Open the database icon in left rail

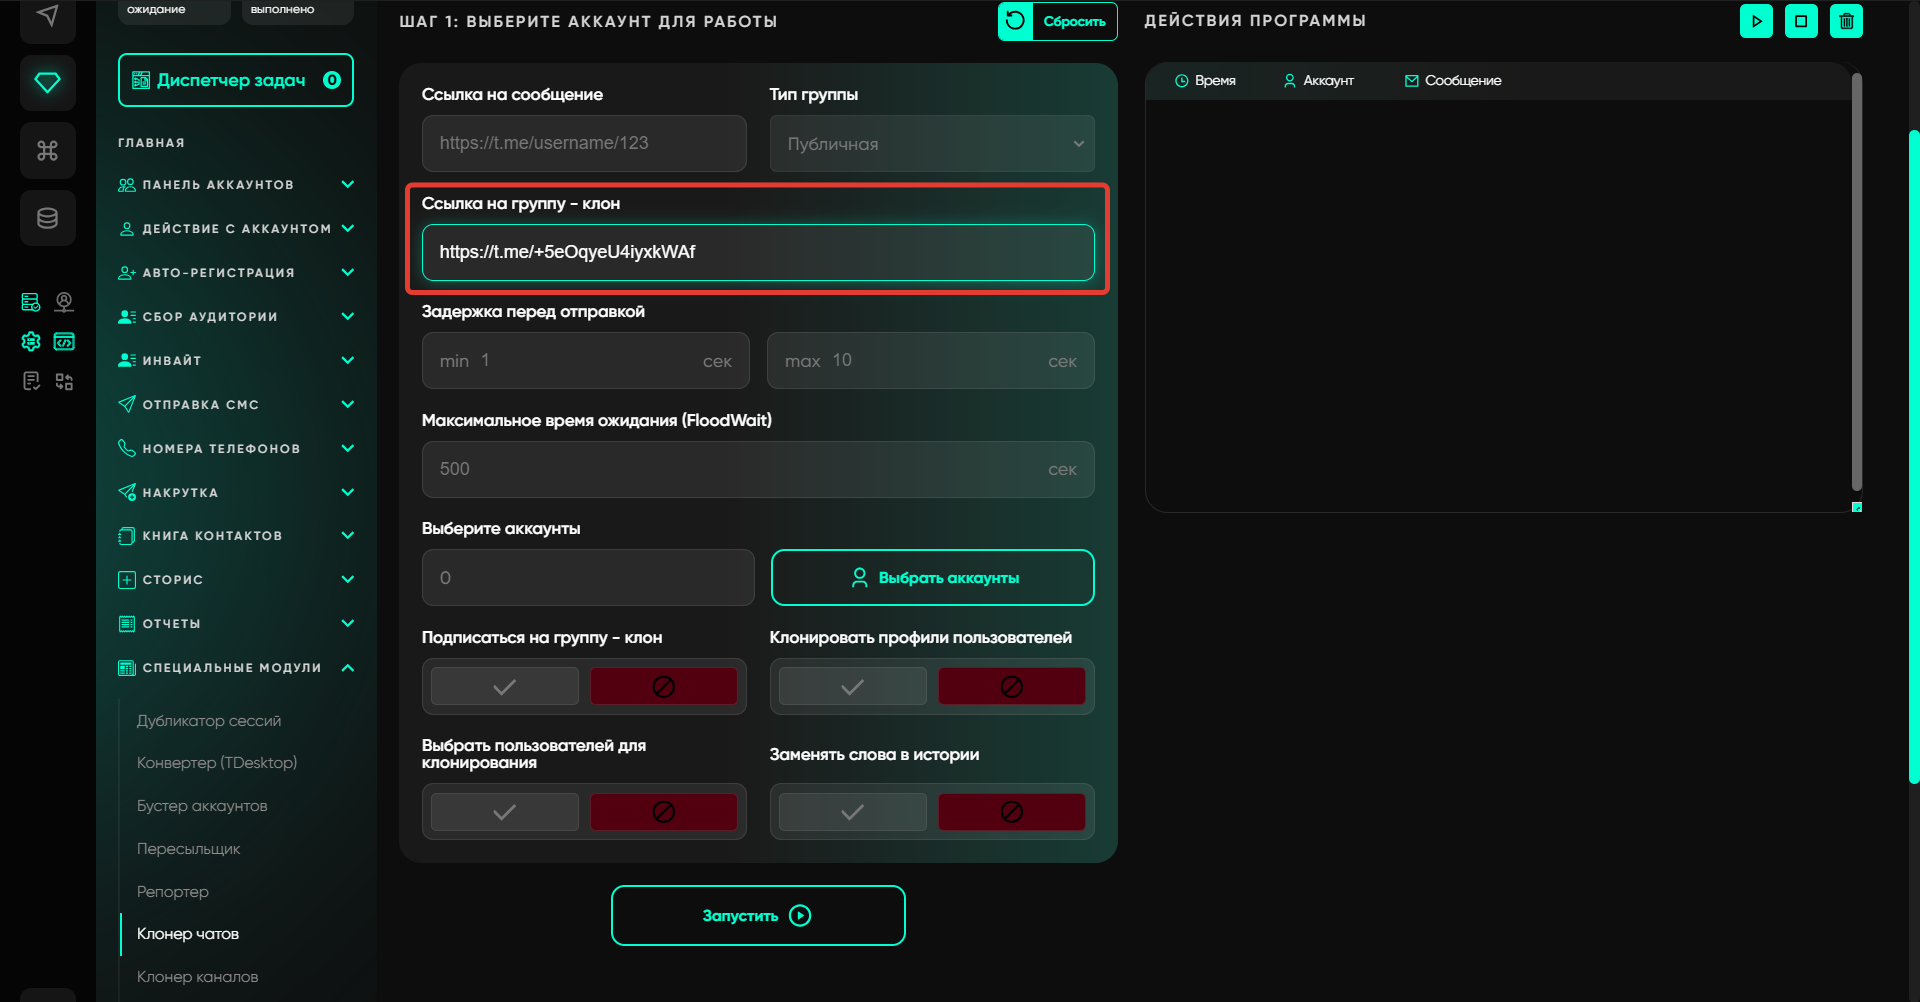tap(47, 218)
